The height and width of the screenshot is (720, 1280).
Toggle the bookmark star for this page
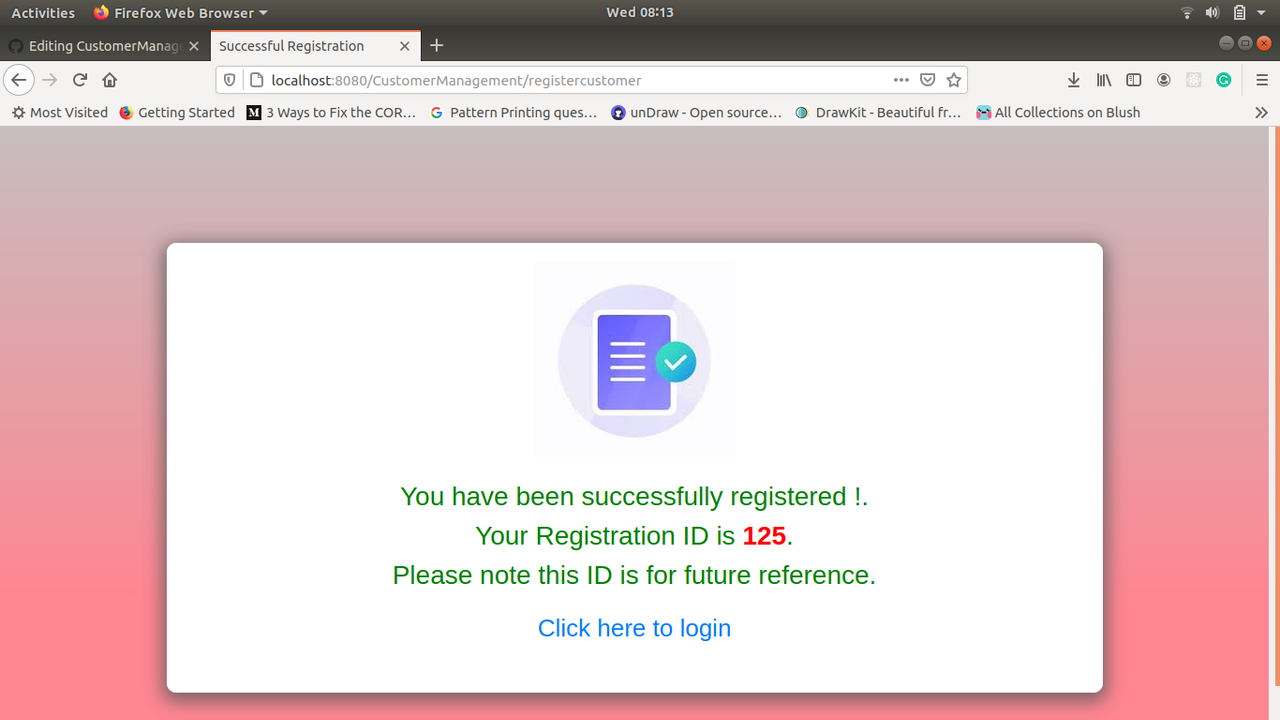[953, 80]
